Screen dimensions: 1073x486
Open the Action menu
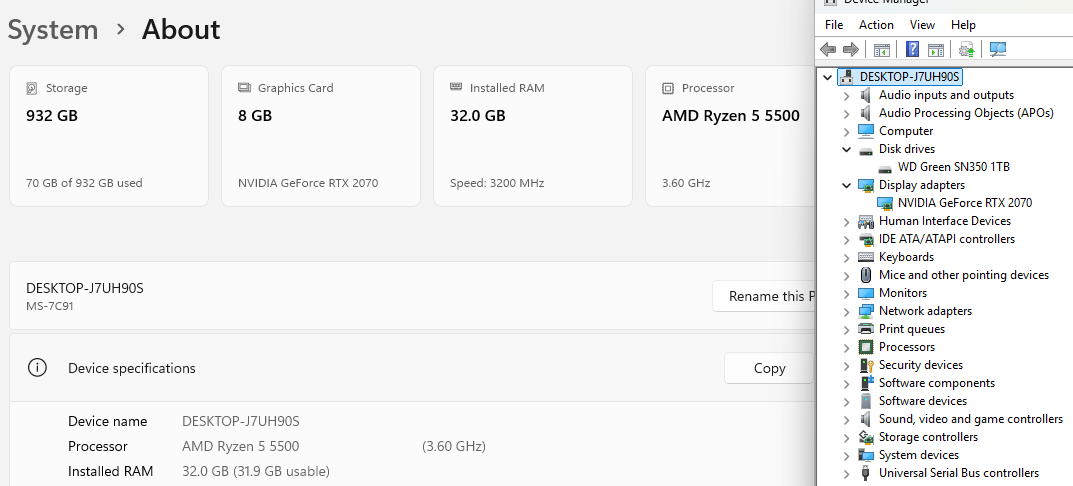(876, 25)
